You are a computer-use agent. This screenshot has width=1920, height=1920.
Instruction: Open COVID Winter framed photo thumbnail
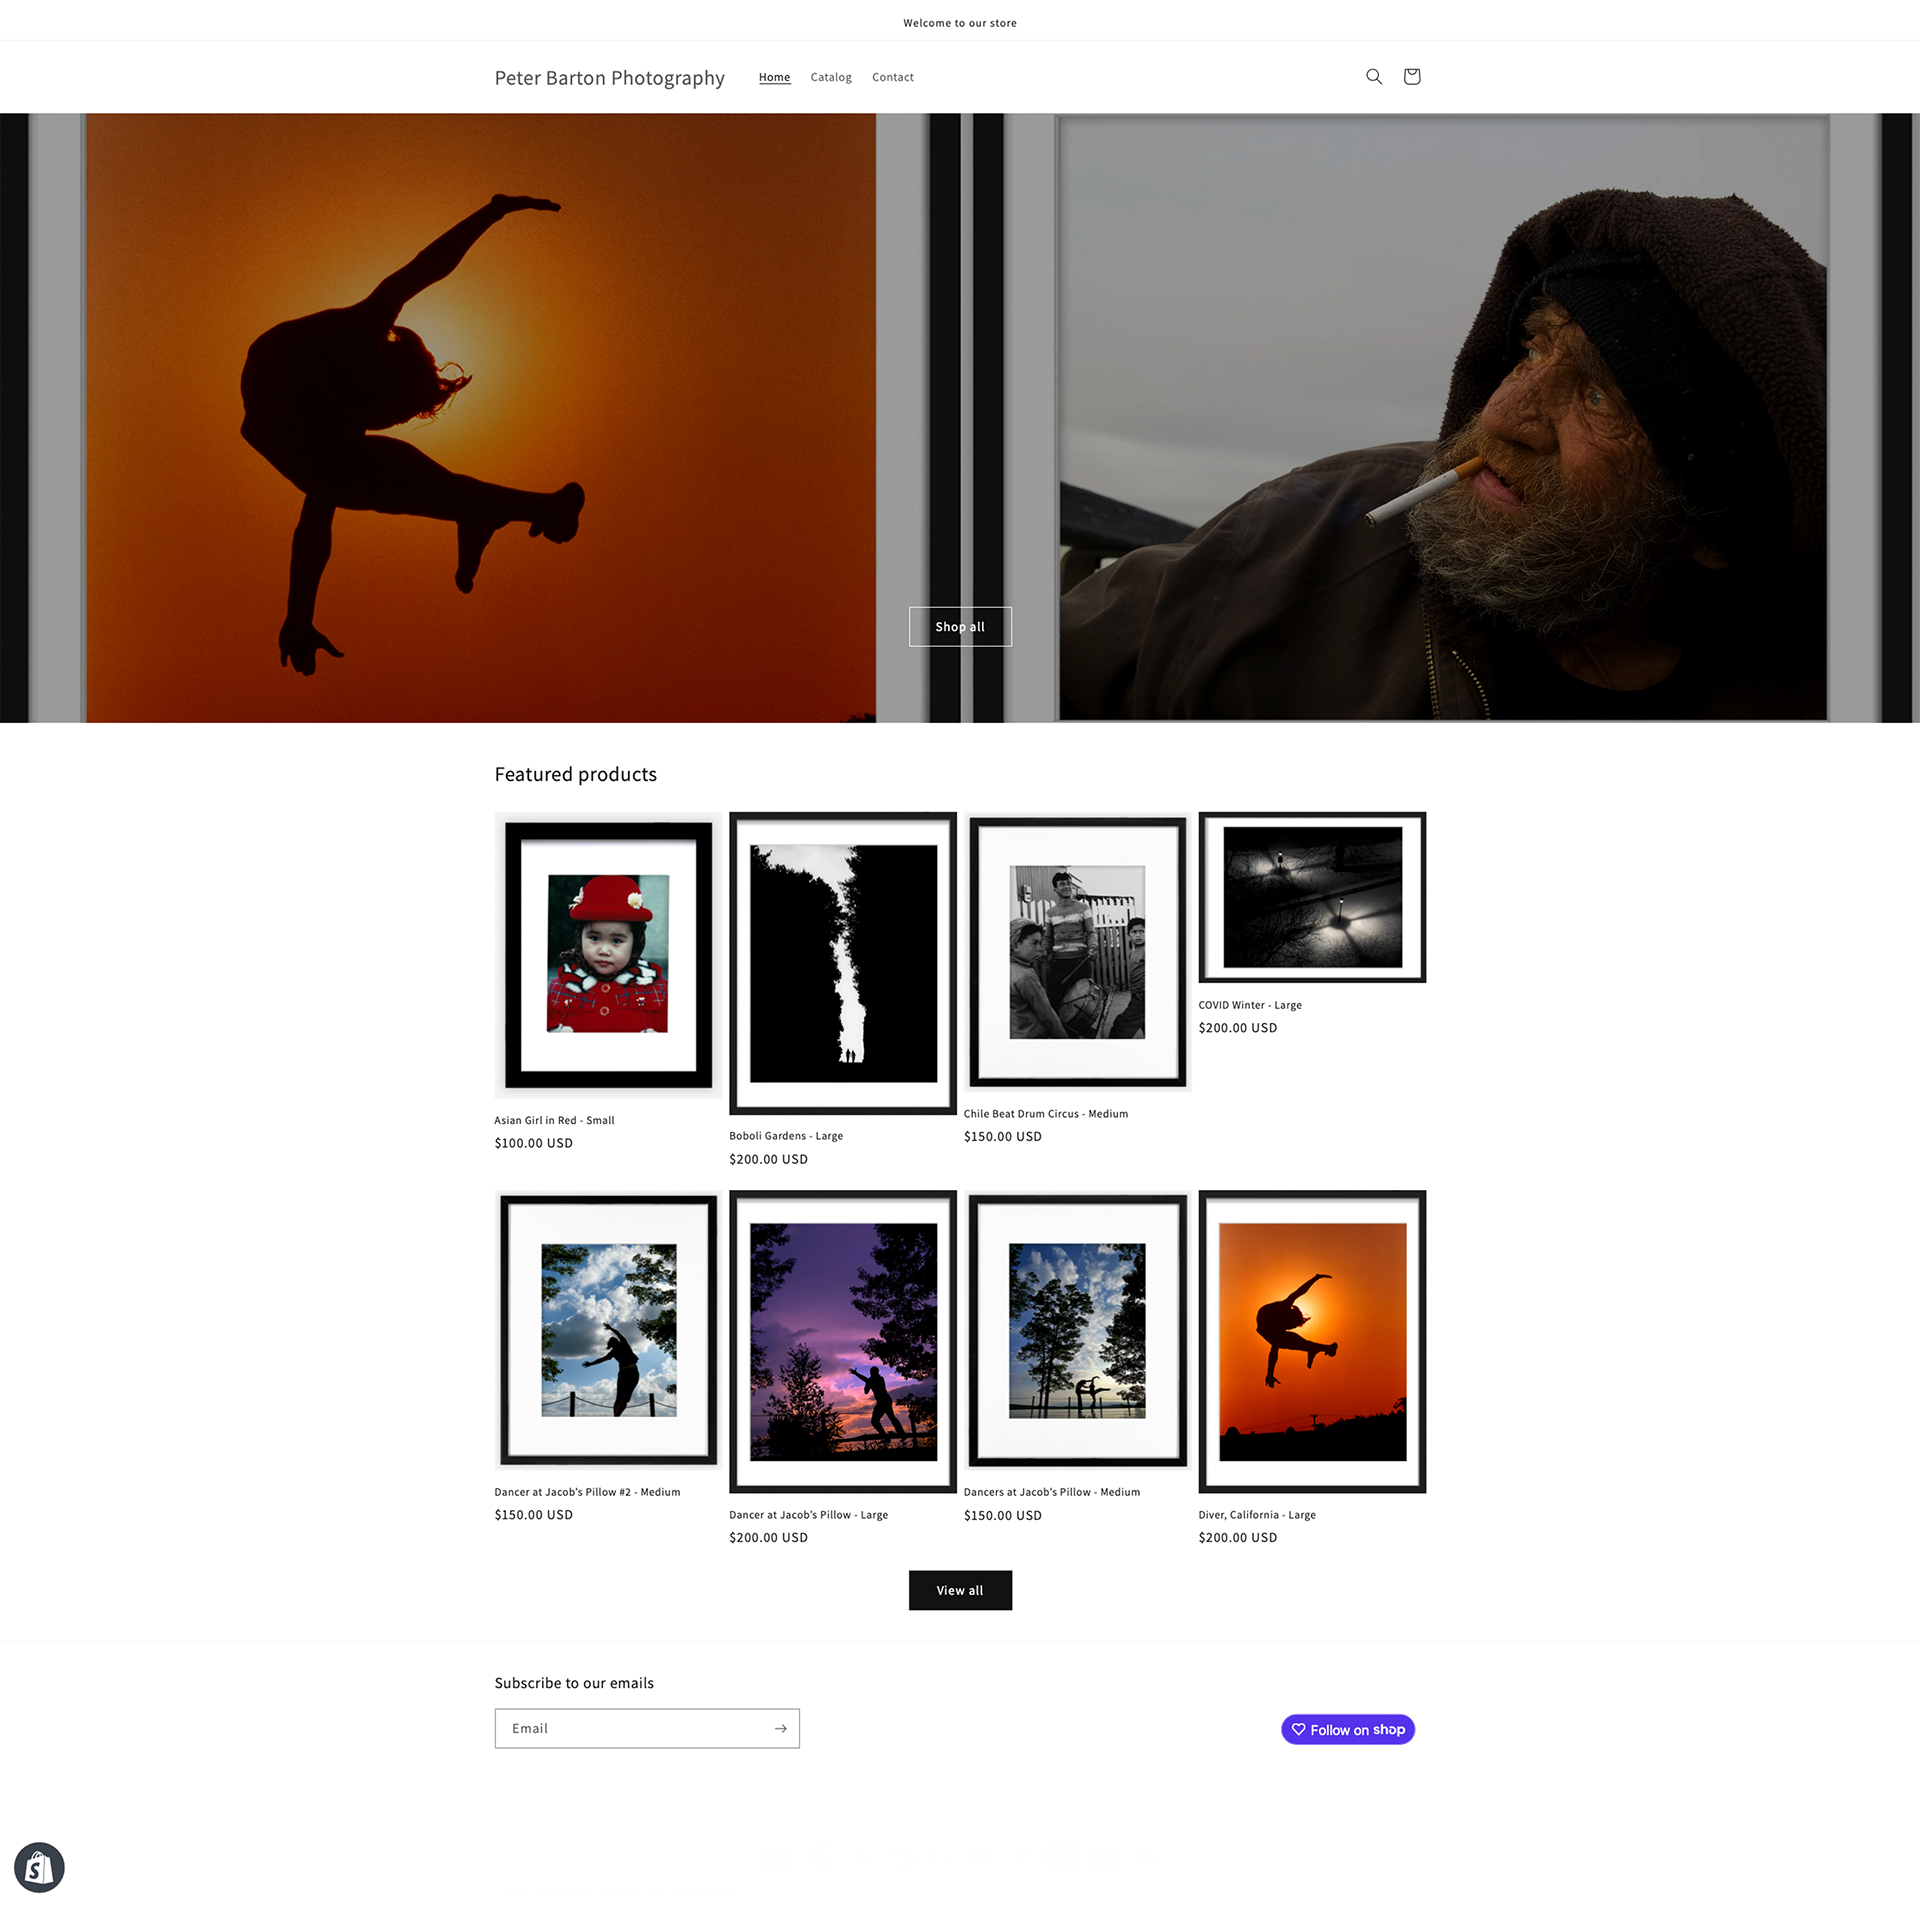click(1312, 897)
